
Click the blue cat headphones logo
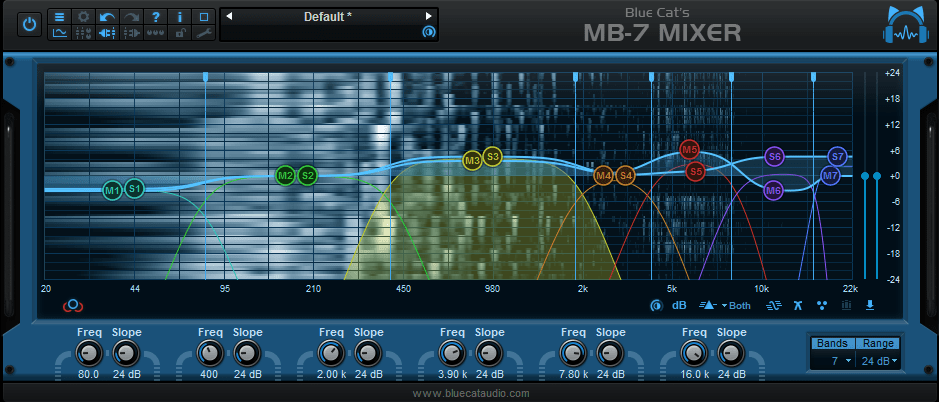point(906,26)
